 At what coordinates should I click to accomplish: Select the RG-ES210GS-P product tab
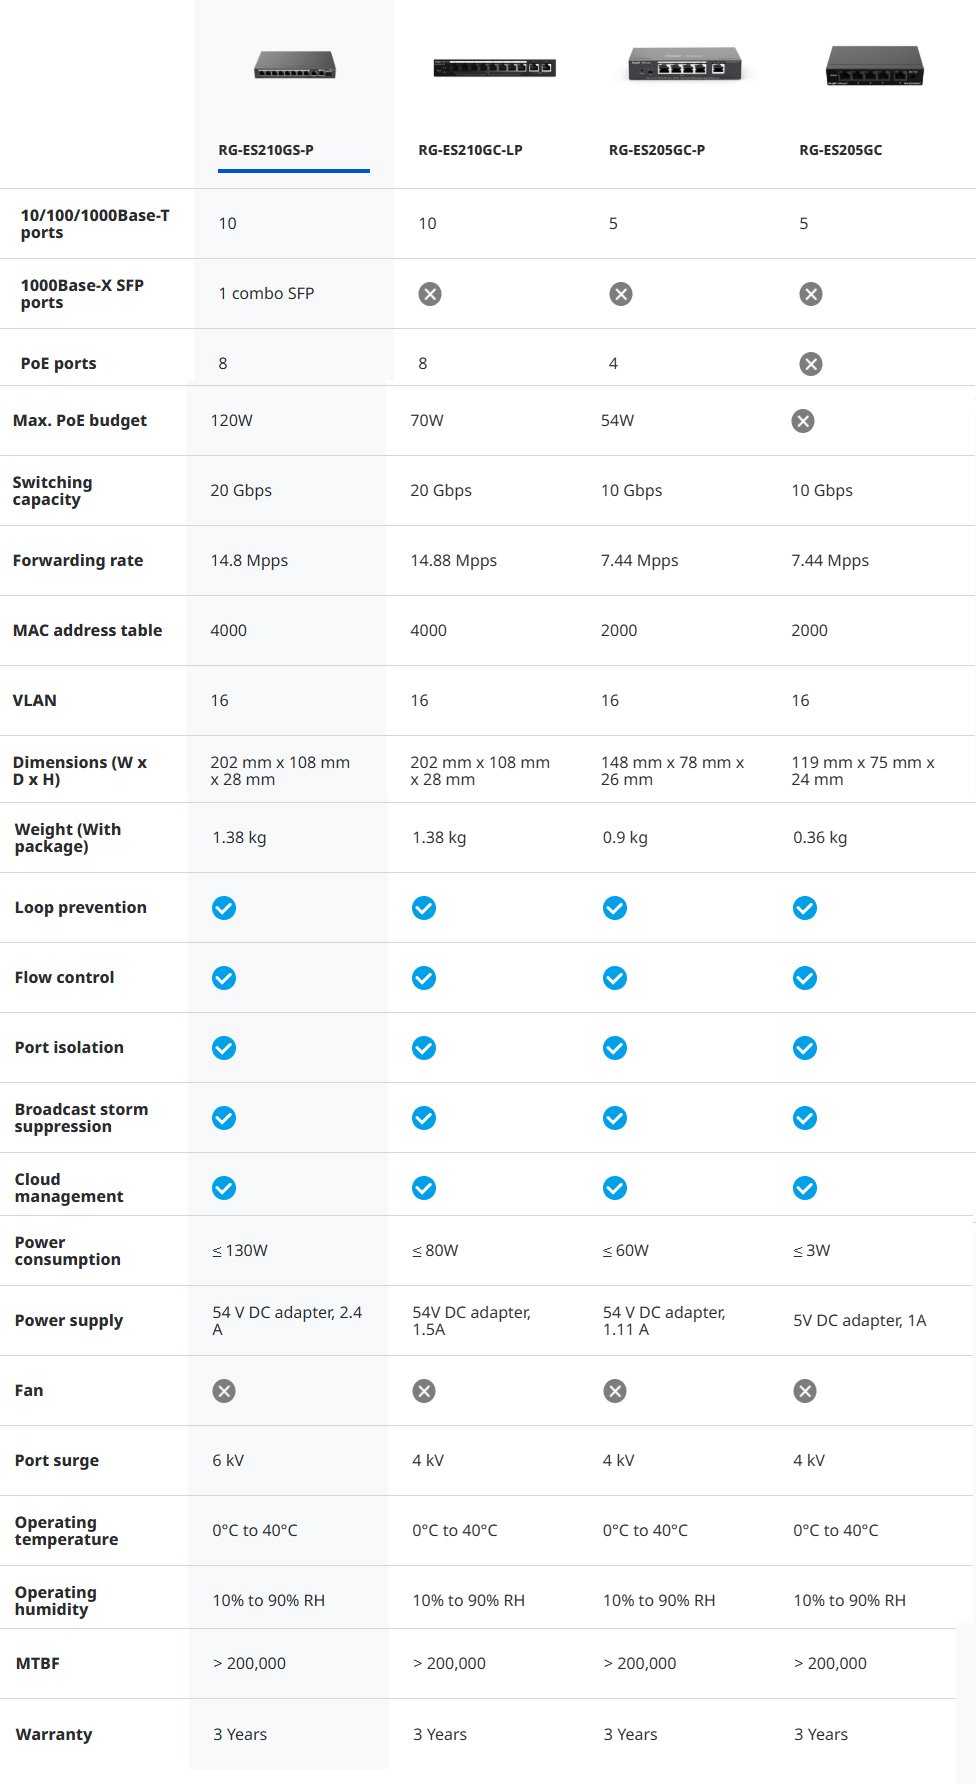point(266,150)
